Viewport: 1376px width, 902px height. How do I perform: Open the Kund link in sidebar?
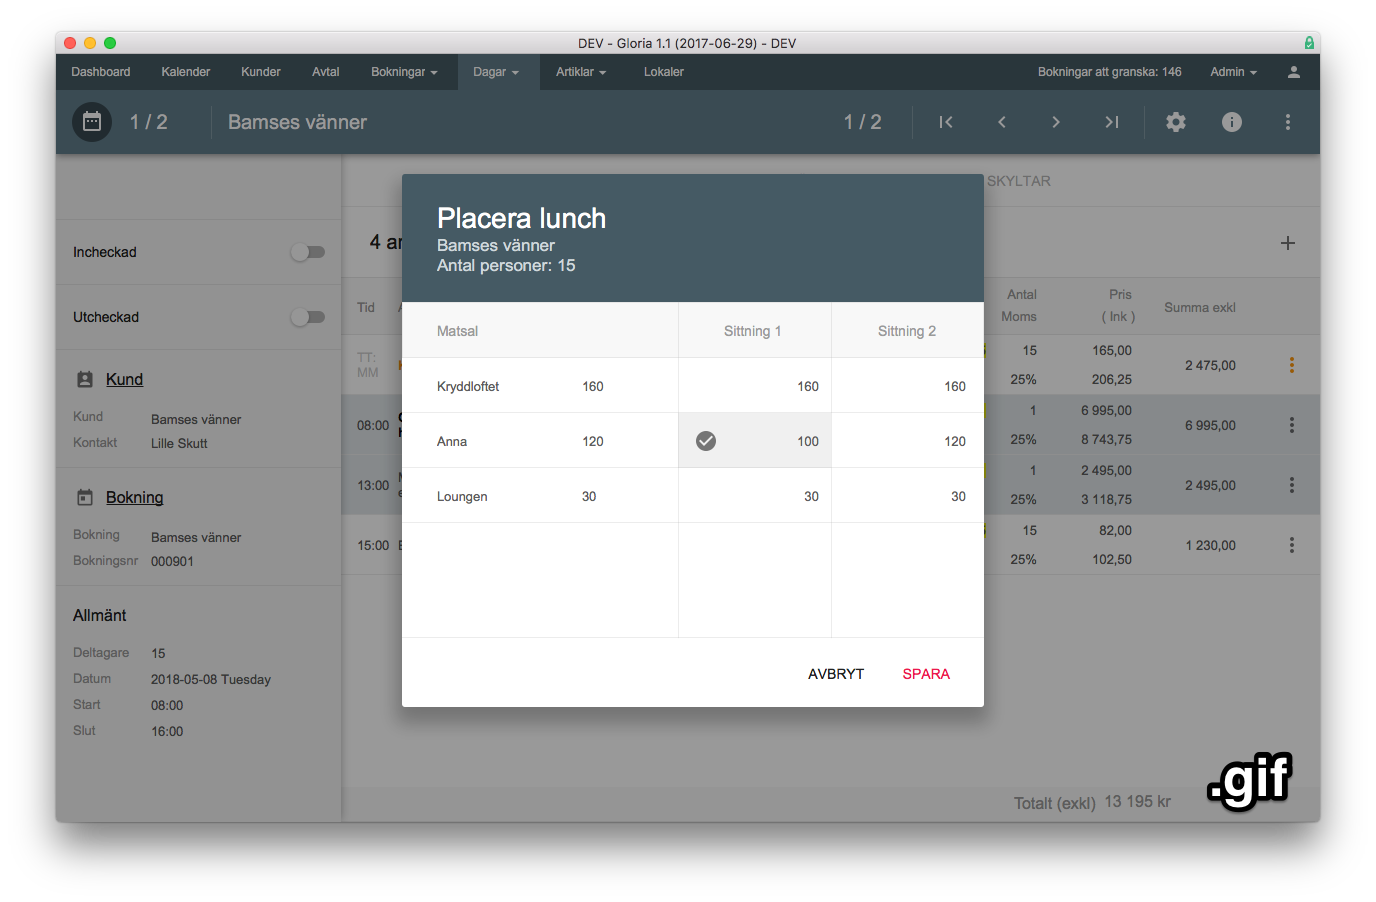(124, 379)
